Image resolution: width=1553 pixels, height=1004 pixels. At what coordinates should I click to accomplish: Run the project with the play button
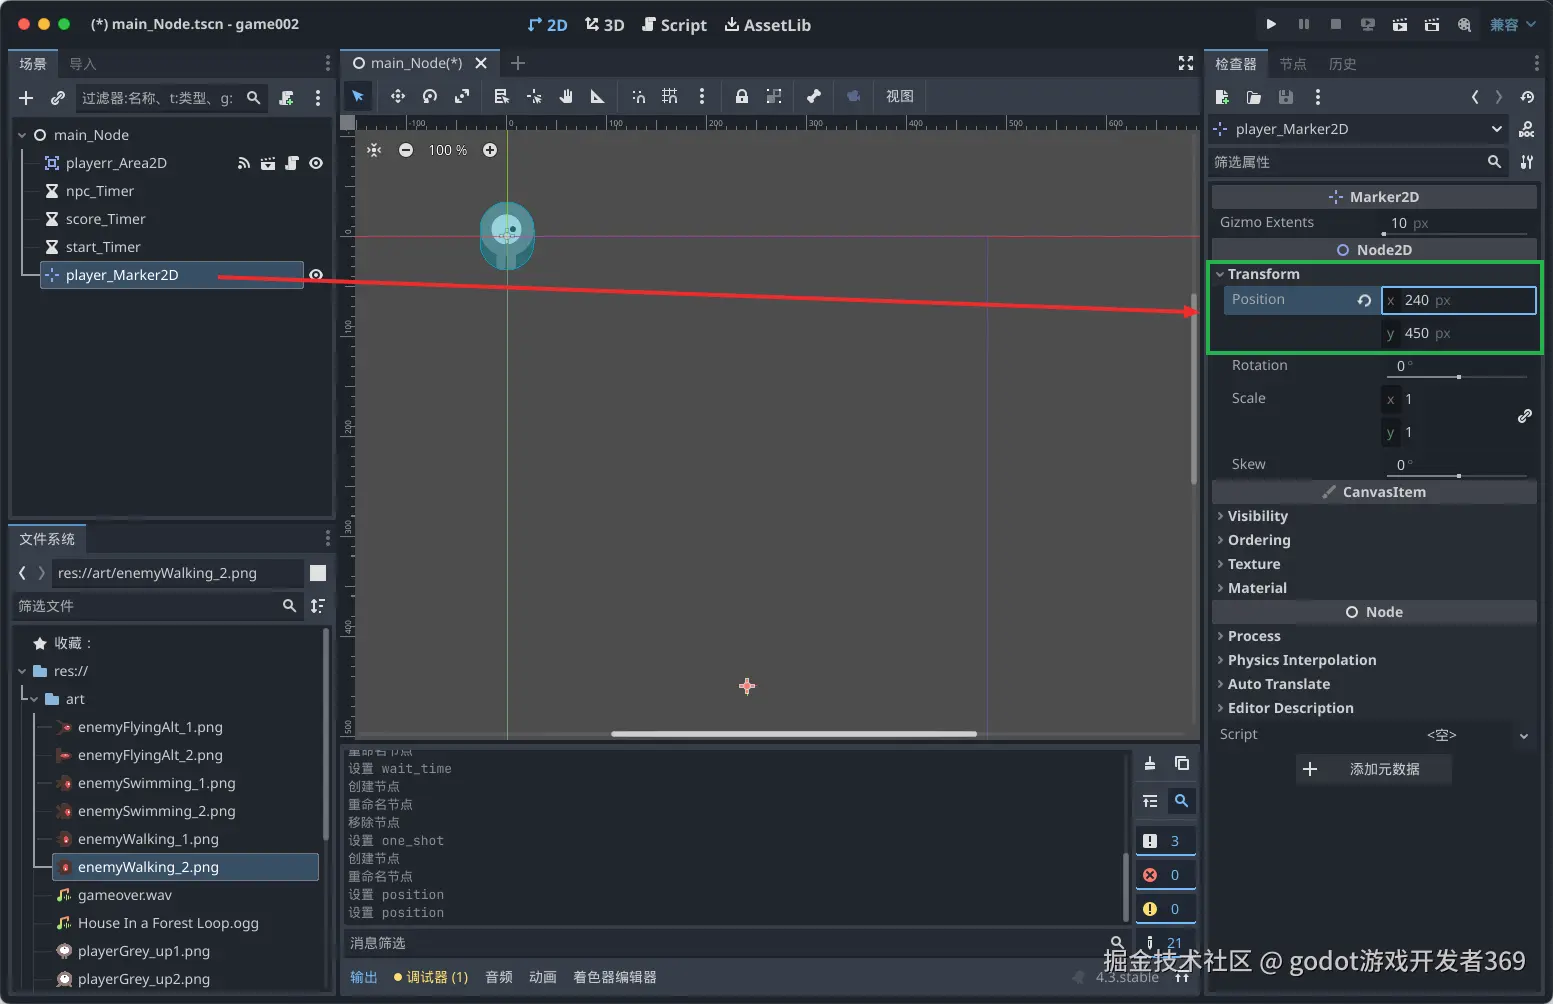pos(1271,24)
